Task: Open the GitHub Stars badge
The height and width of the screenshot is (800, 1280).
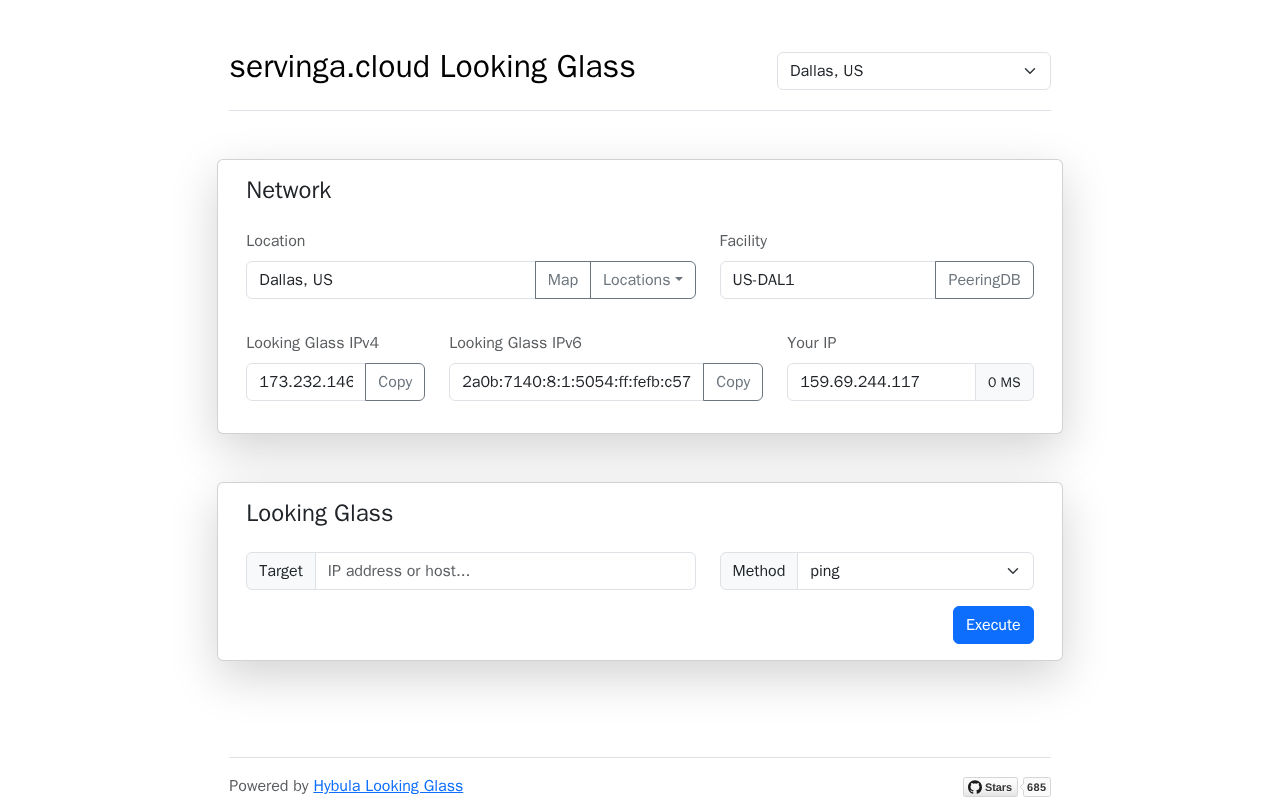Action: click(990, 787)
